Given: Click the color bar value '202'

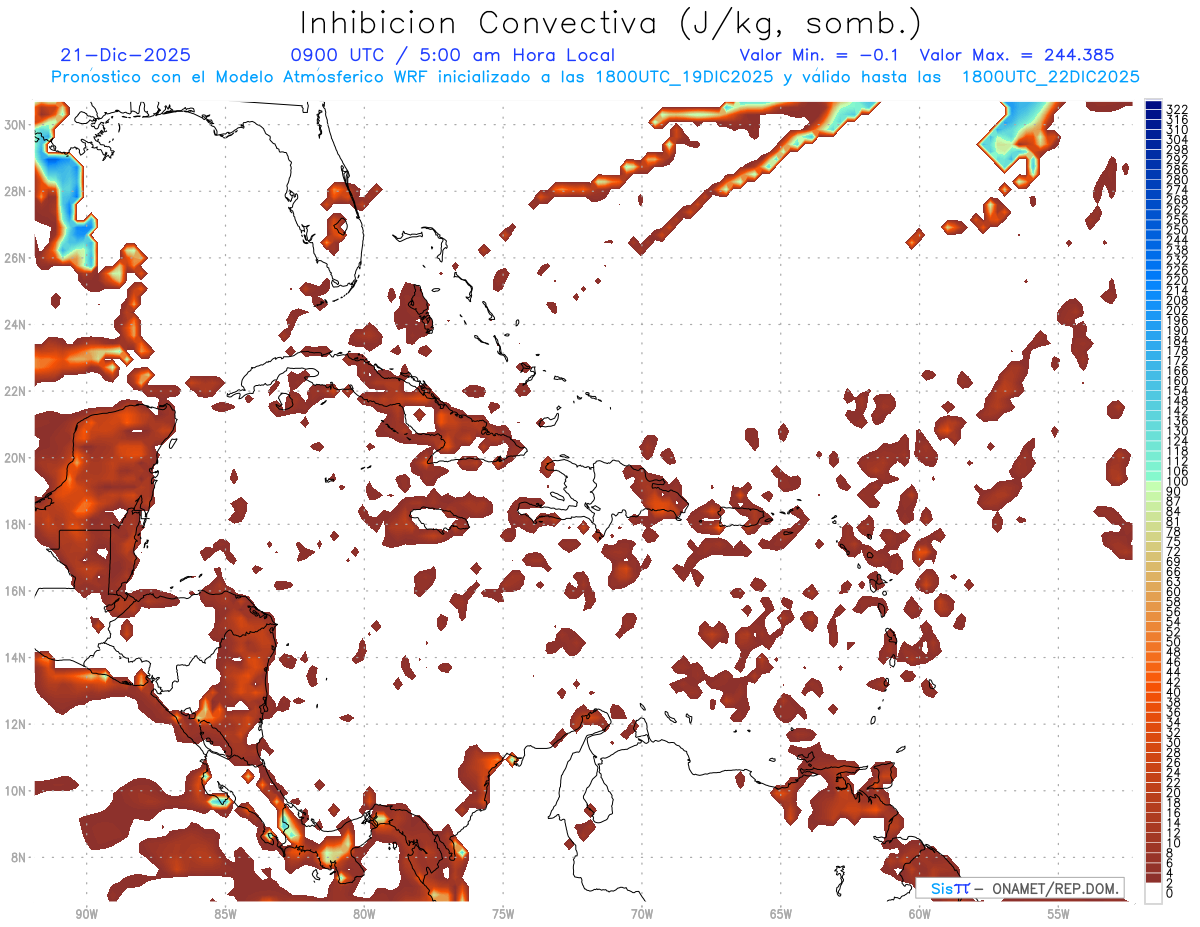Looking at the screenshot, I should (x=1177, y=310).
